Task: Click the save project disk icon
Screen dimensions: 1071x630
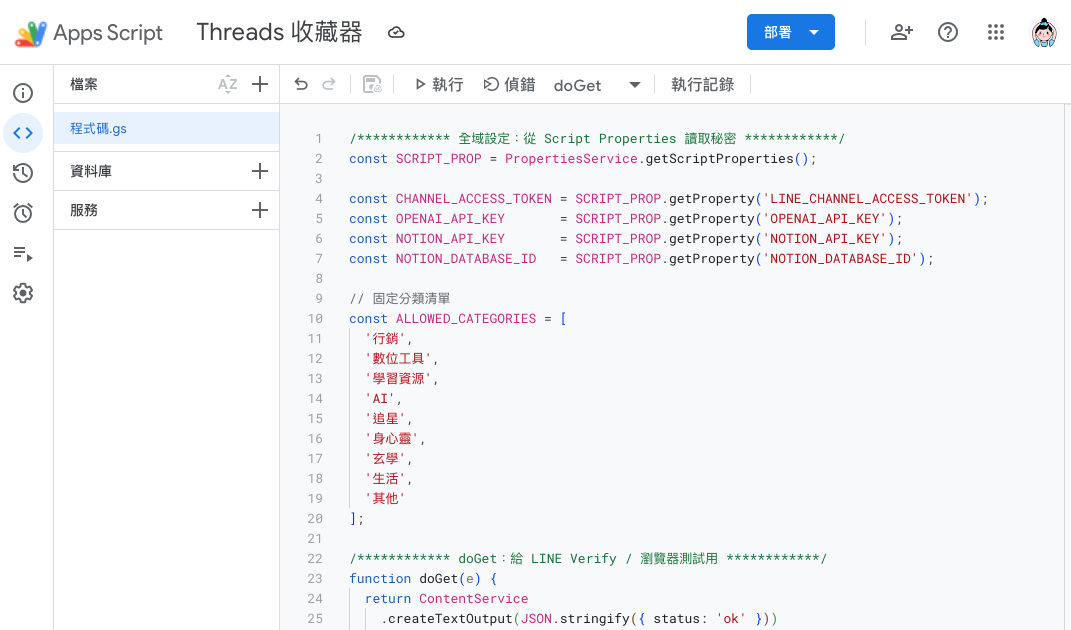Action: tap(372, 85)
